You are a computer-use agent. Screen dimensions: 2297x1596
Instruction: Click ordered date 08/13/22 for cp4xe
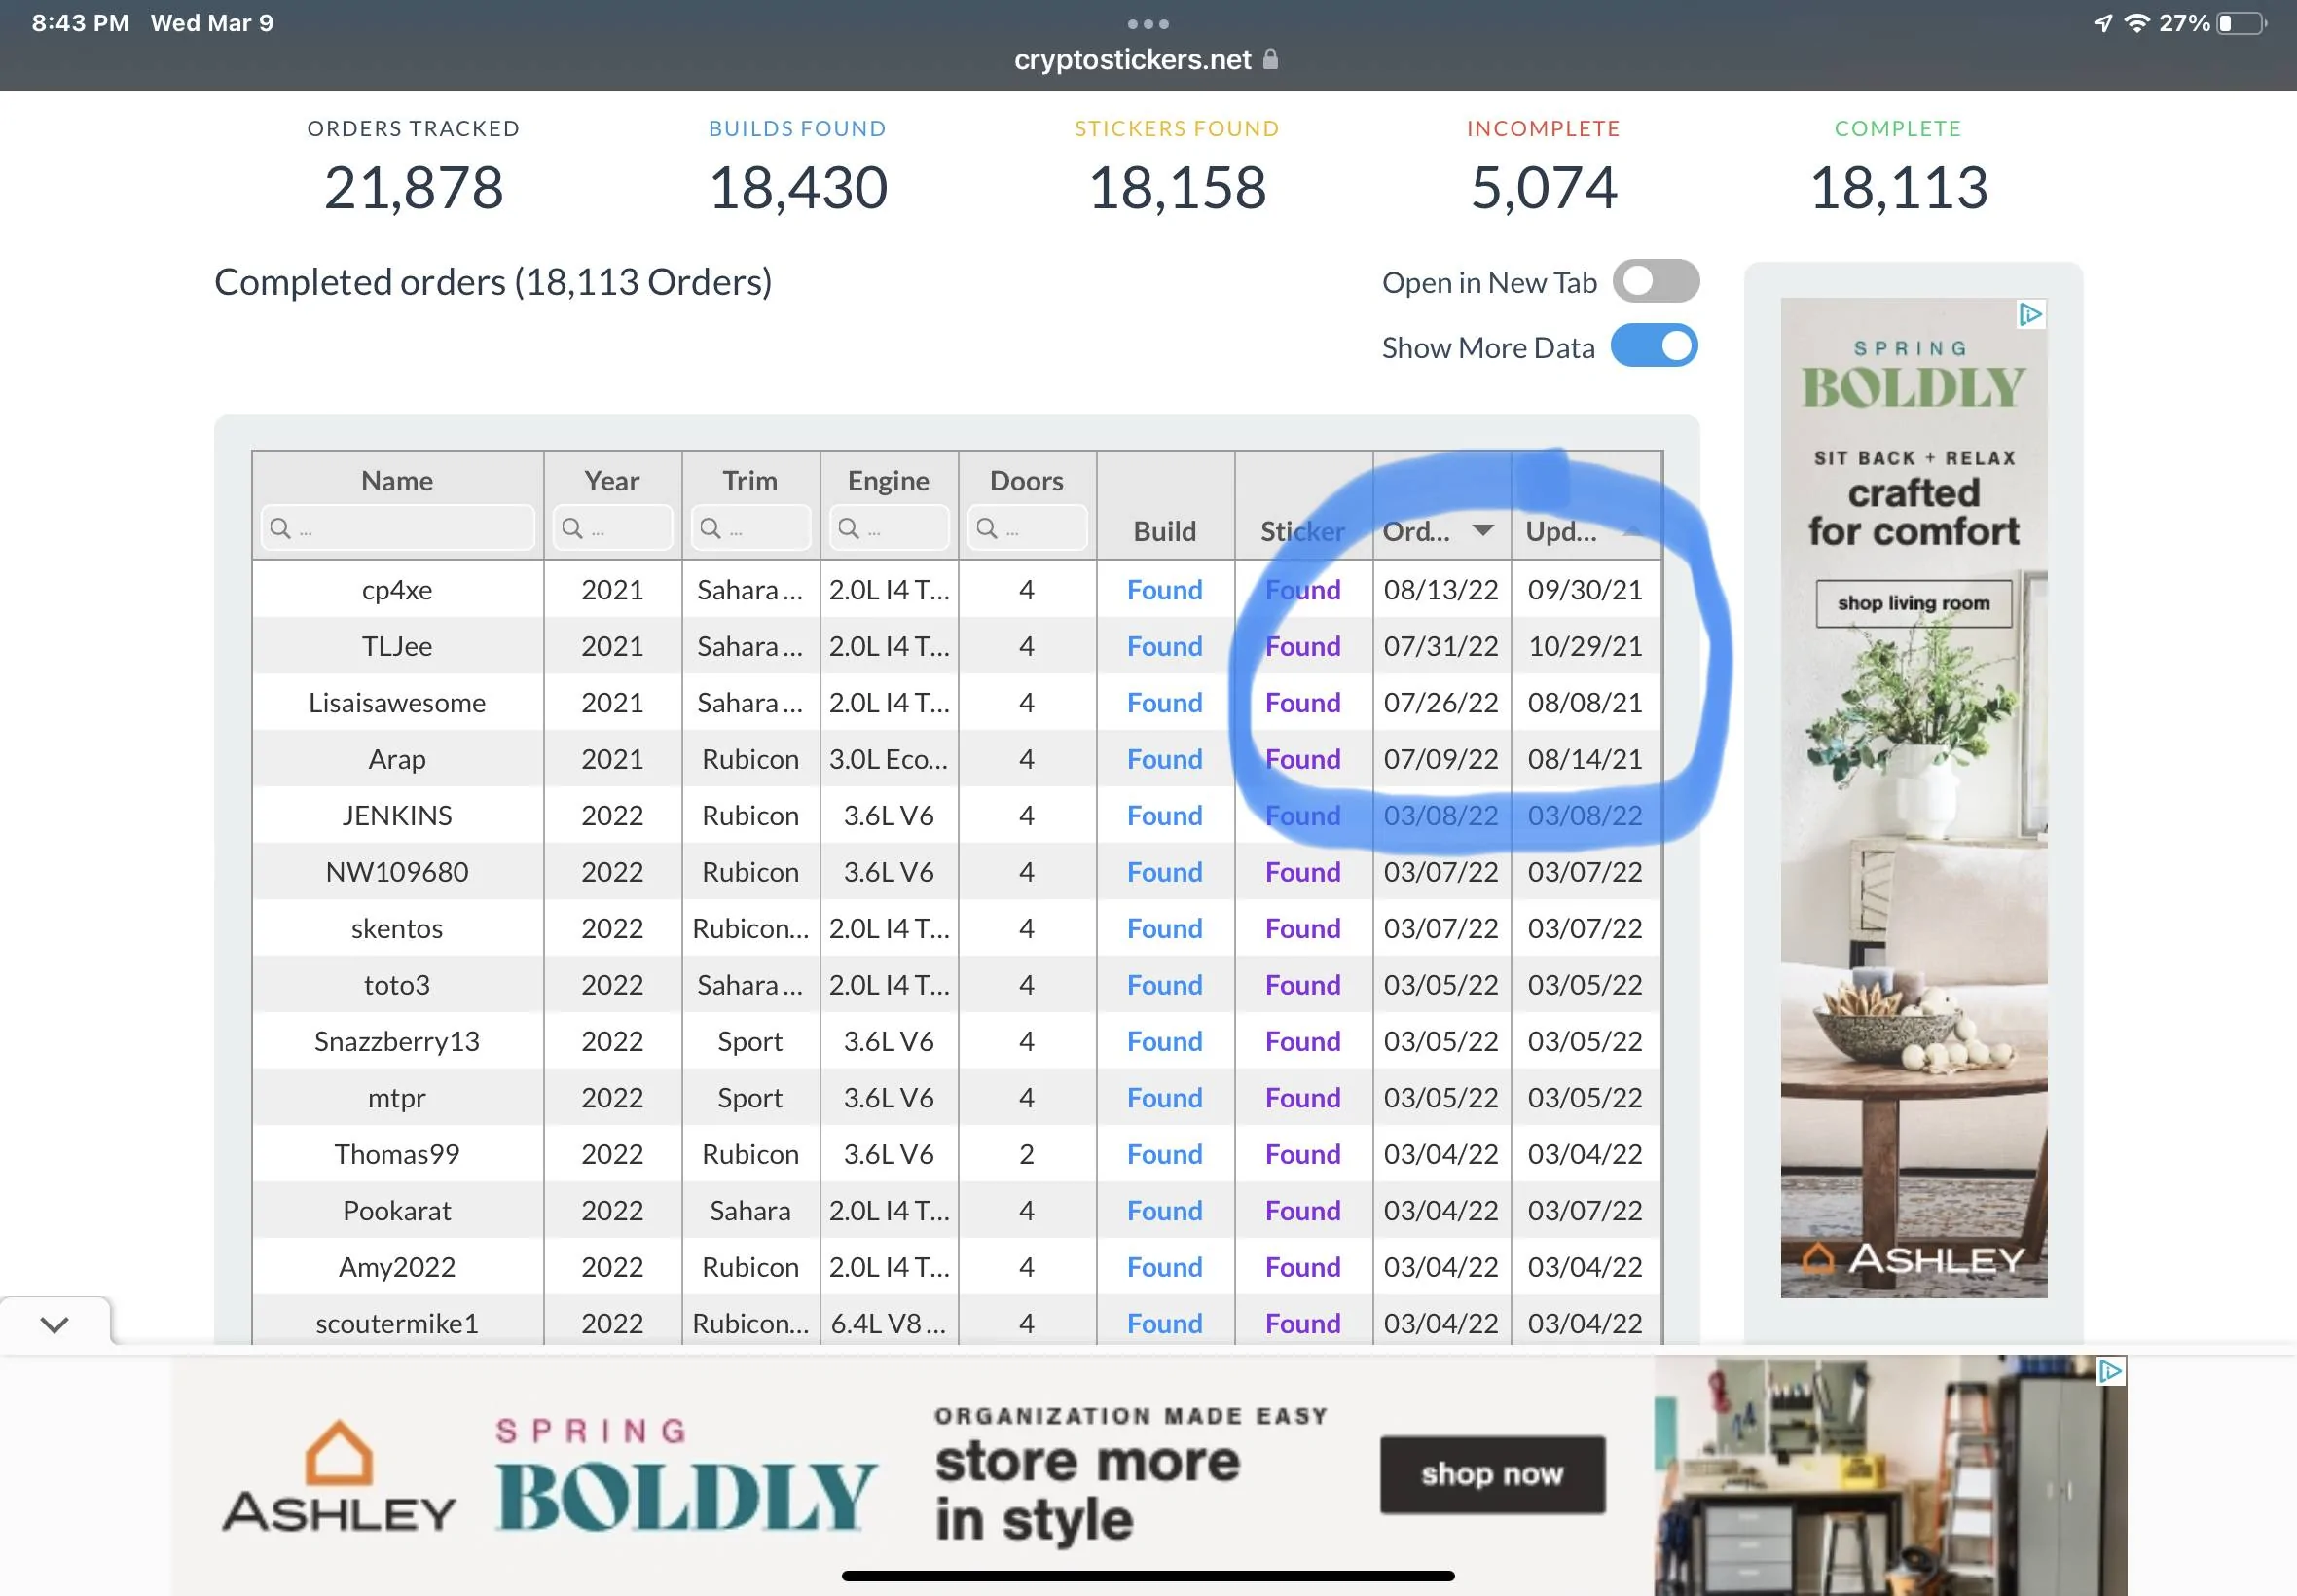coord(1441,590)
